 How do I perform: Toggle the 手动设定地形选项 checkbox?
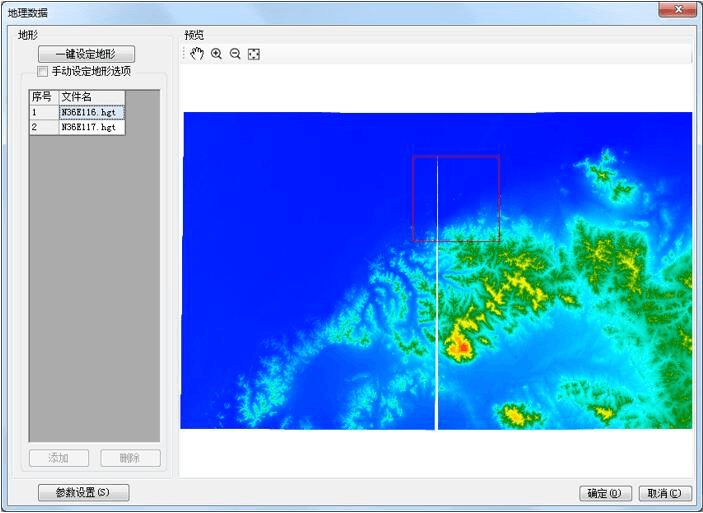point(42,72)
